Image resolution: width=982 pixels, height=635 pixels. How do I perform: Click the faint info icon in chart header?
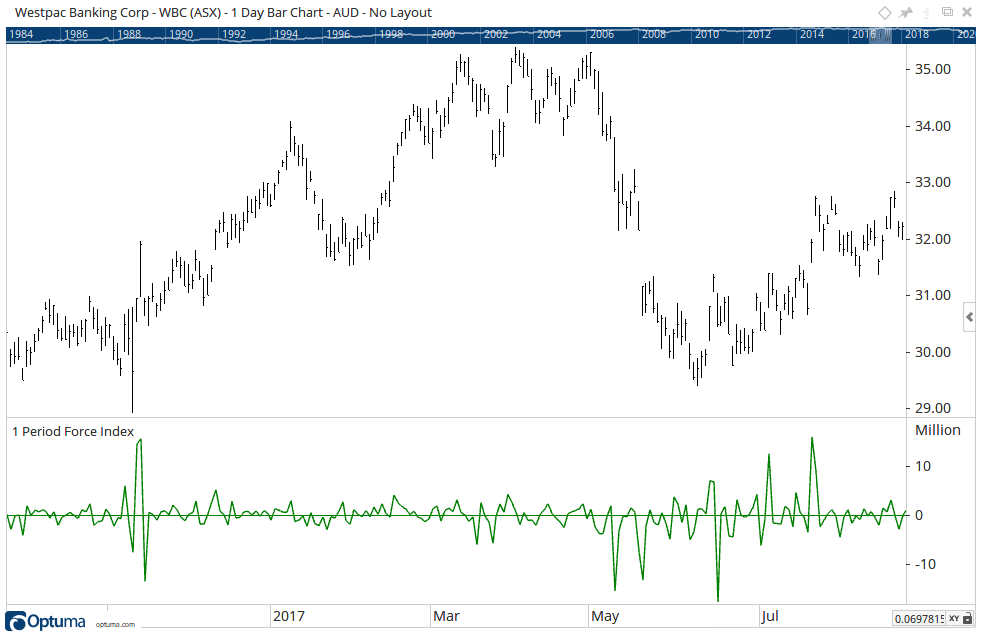tap(927, 12)
